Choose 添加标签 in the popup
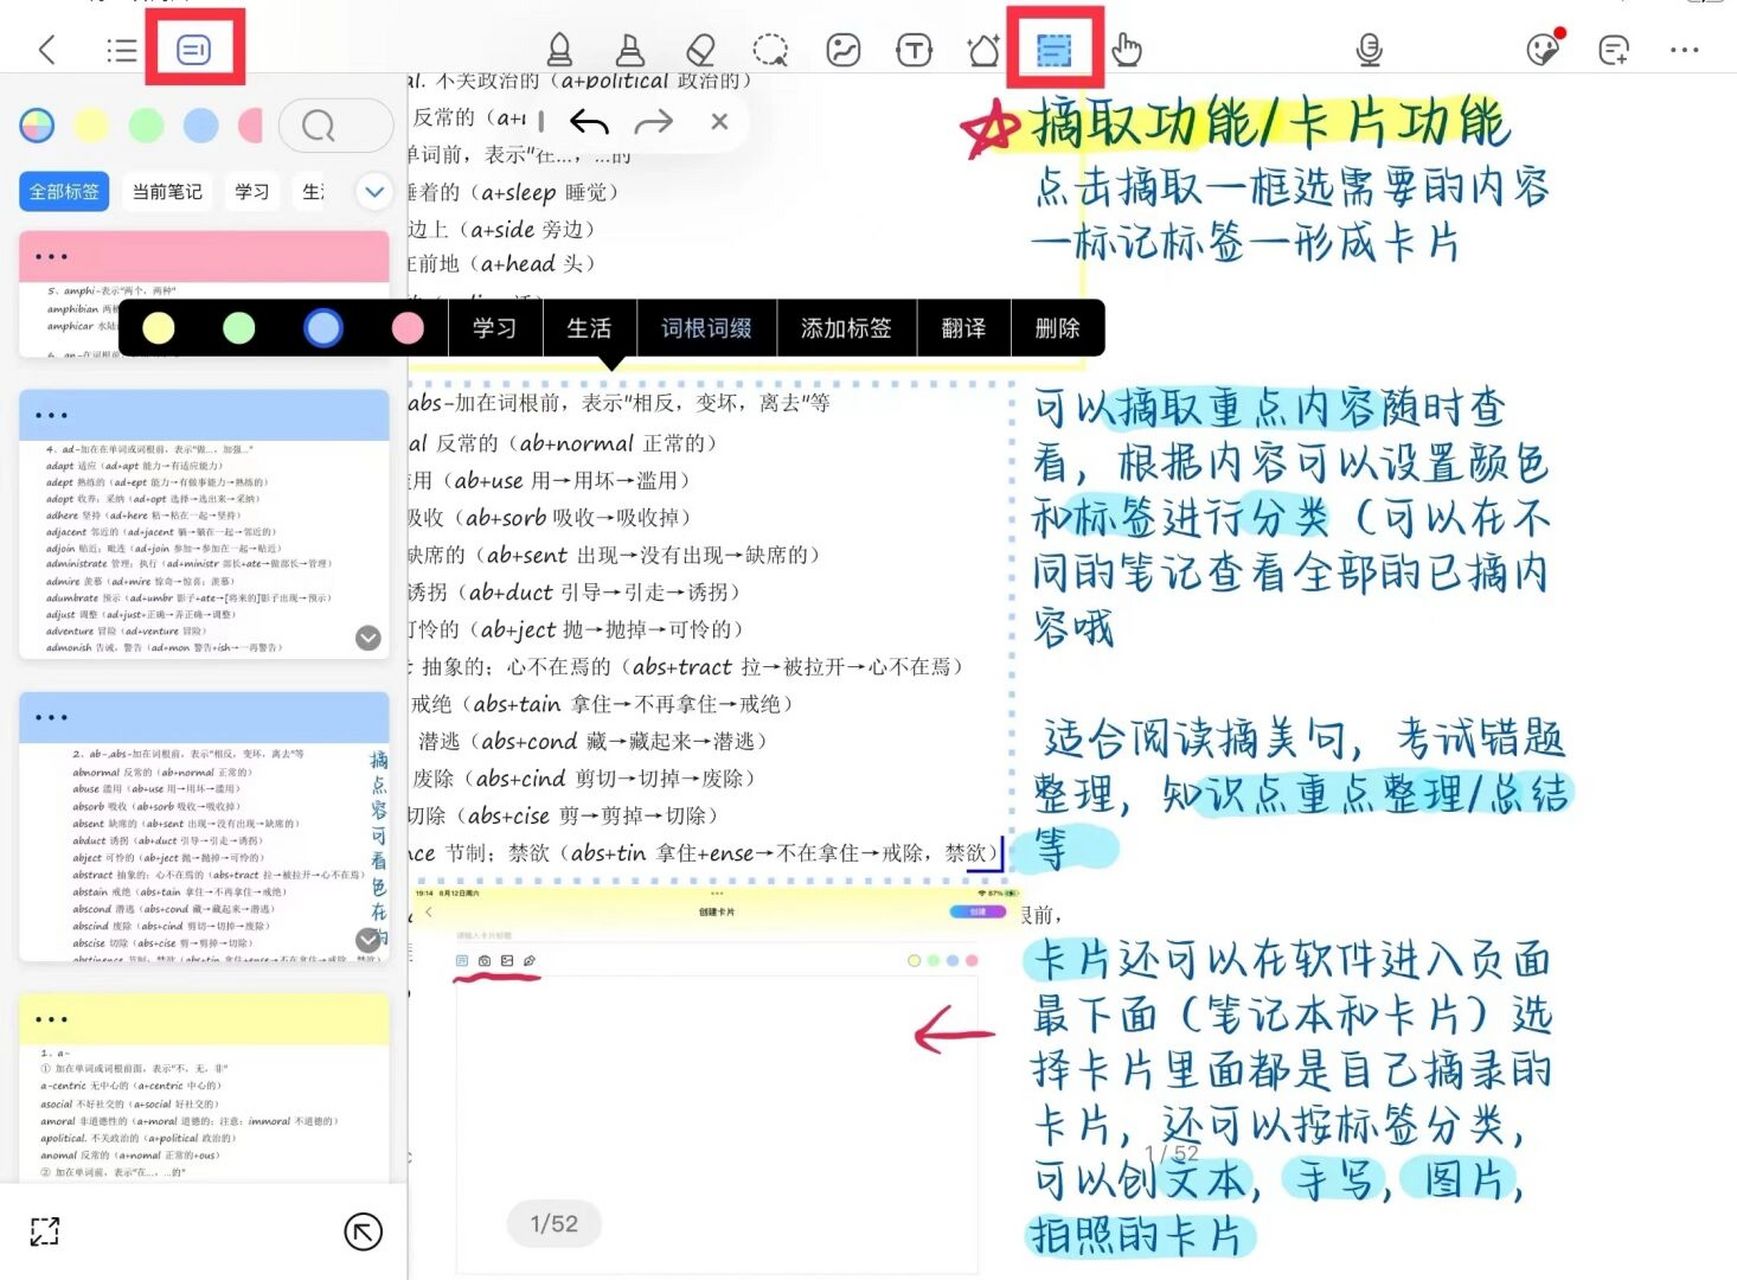Viewport: 1737px width, 1280px height. click(846, 328)
